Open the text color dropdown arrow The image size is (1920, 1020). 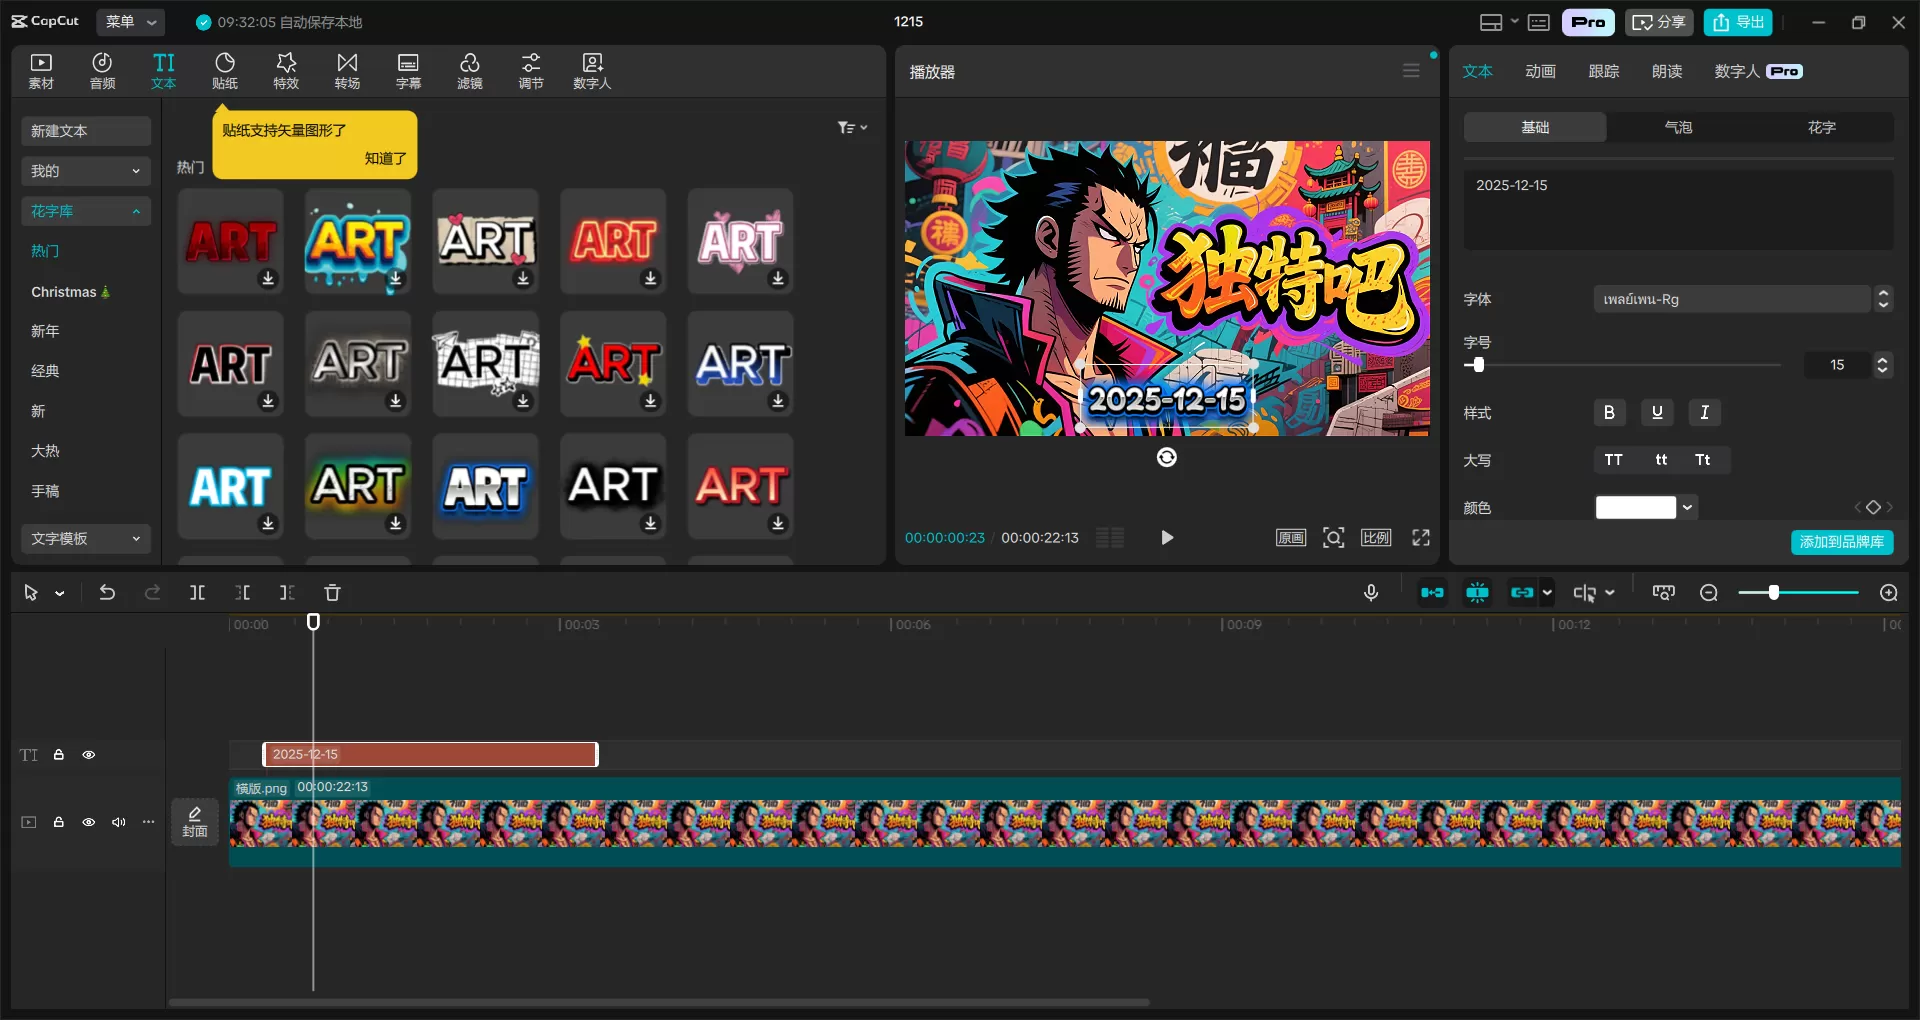1687,508
